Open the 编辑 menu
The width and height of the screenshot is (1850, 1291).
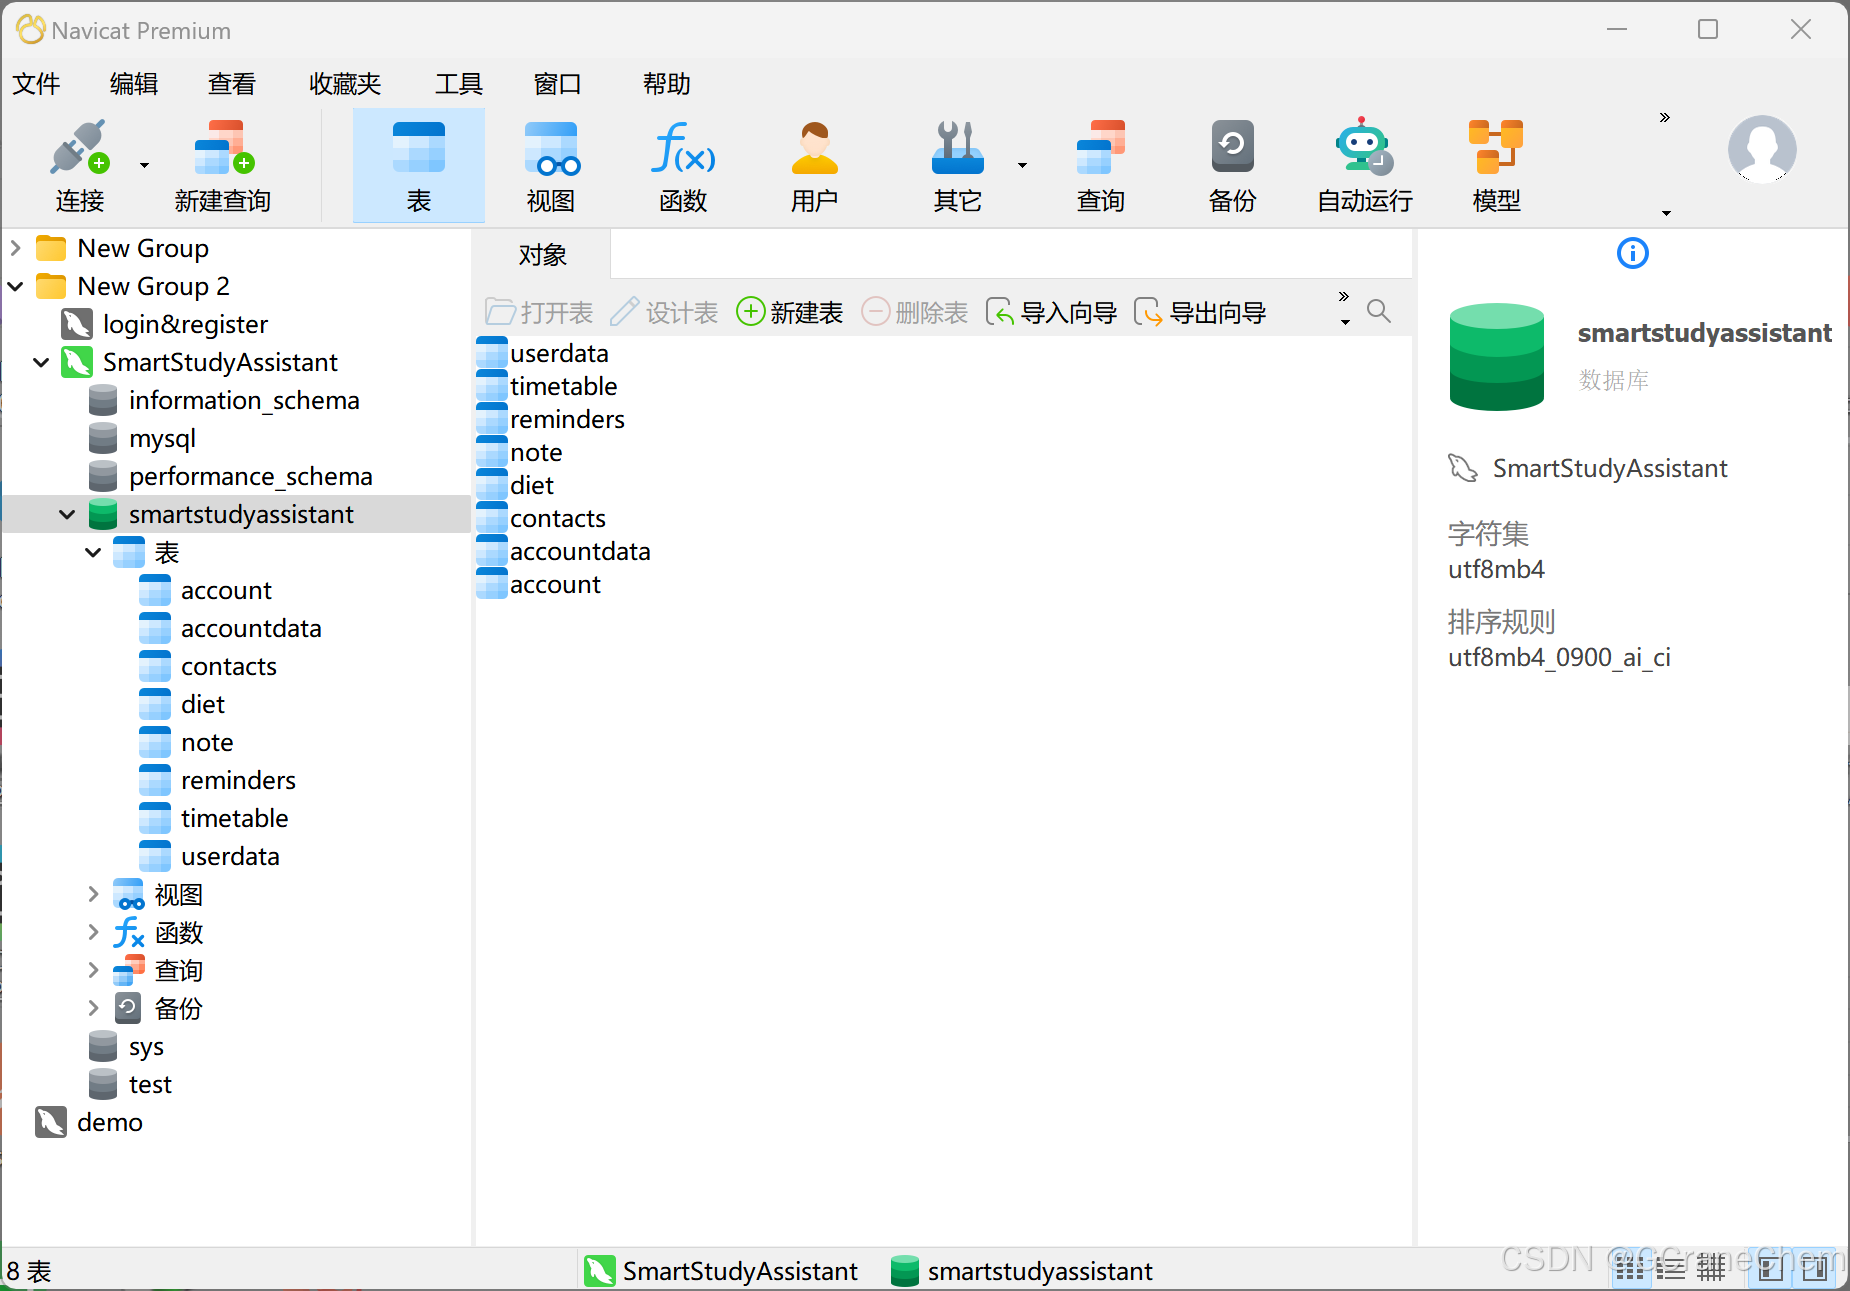(x=134, y=84)
